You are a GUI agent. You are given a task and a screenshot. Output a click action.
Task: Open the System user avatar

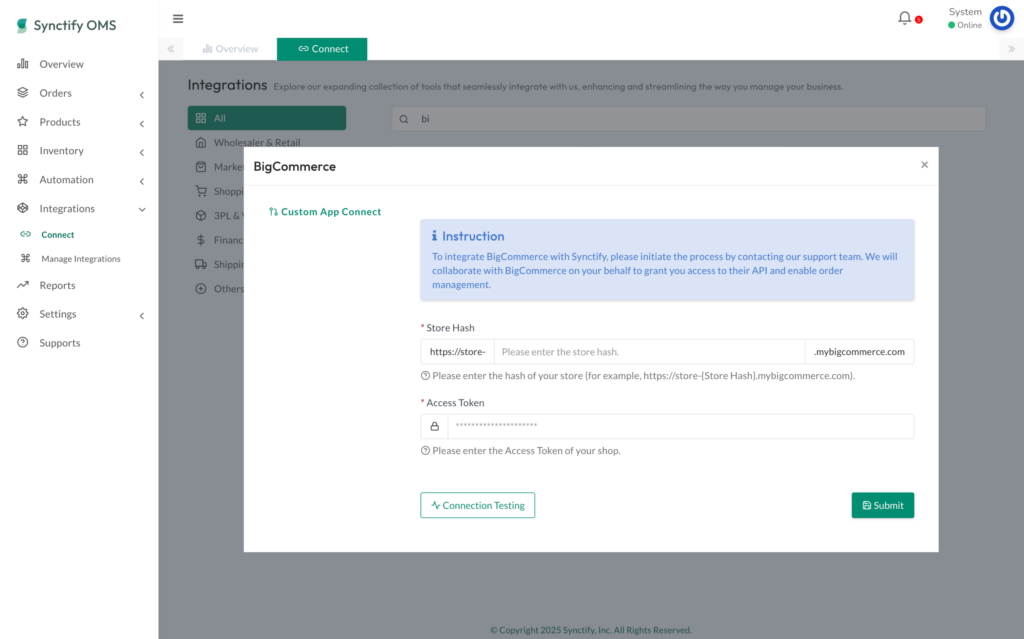[x=1002, y=18]
